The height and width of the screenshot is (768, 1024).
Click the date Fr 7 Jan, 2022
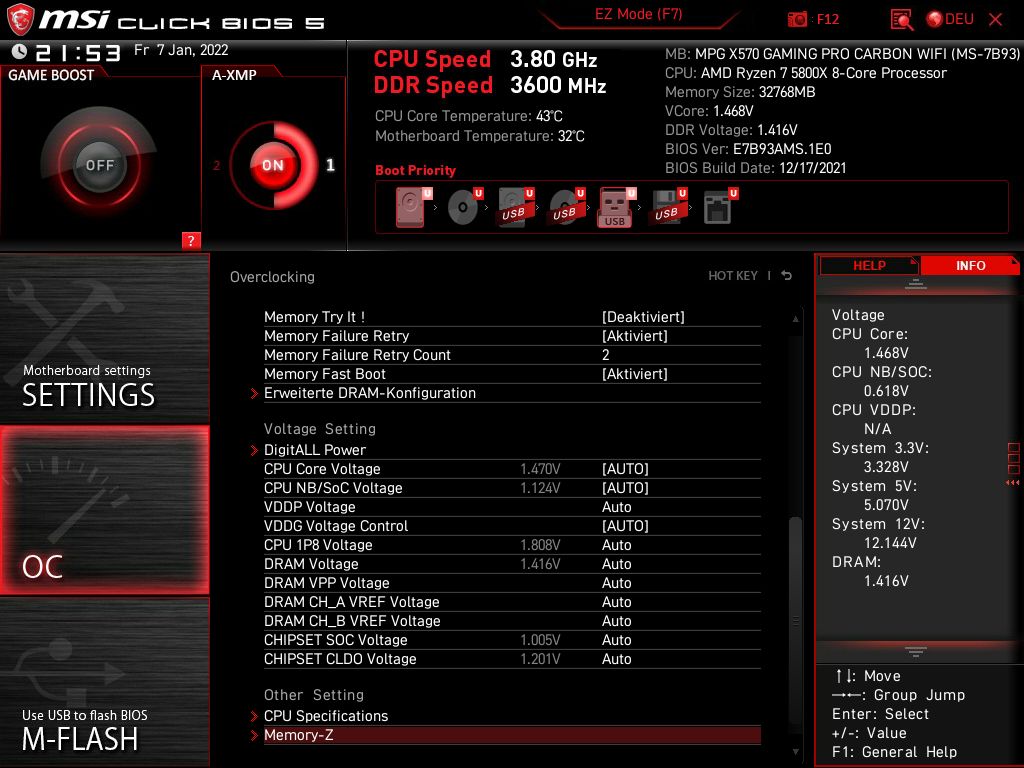tap(181, 50)
